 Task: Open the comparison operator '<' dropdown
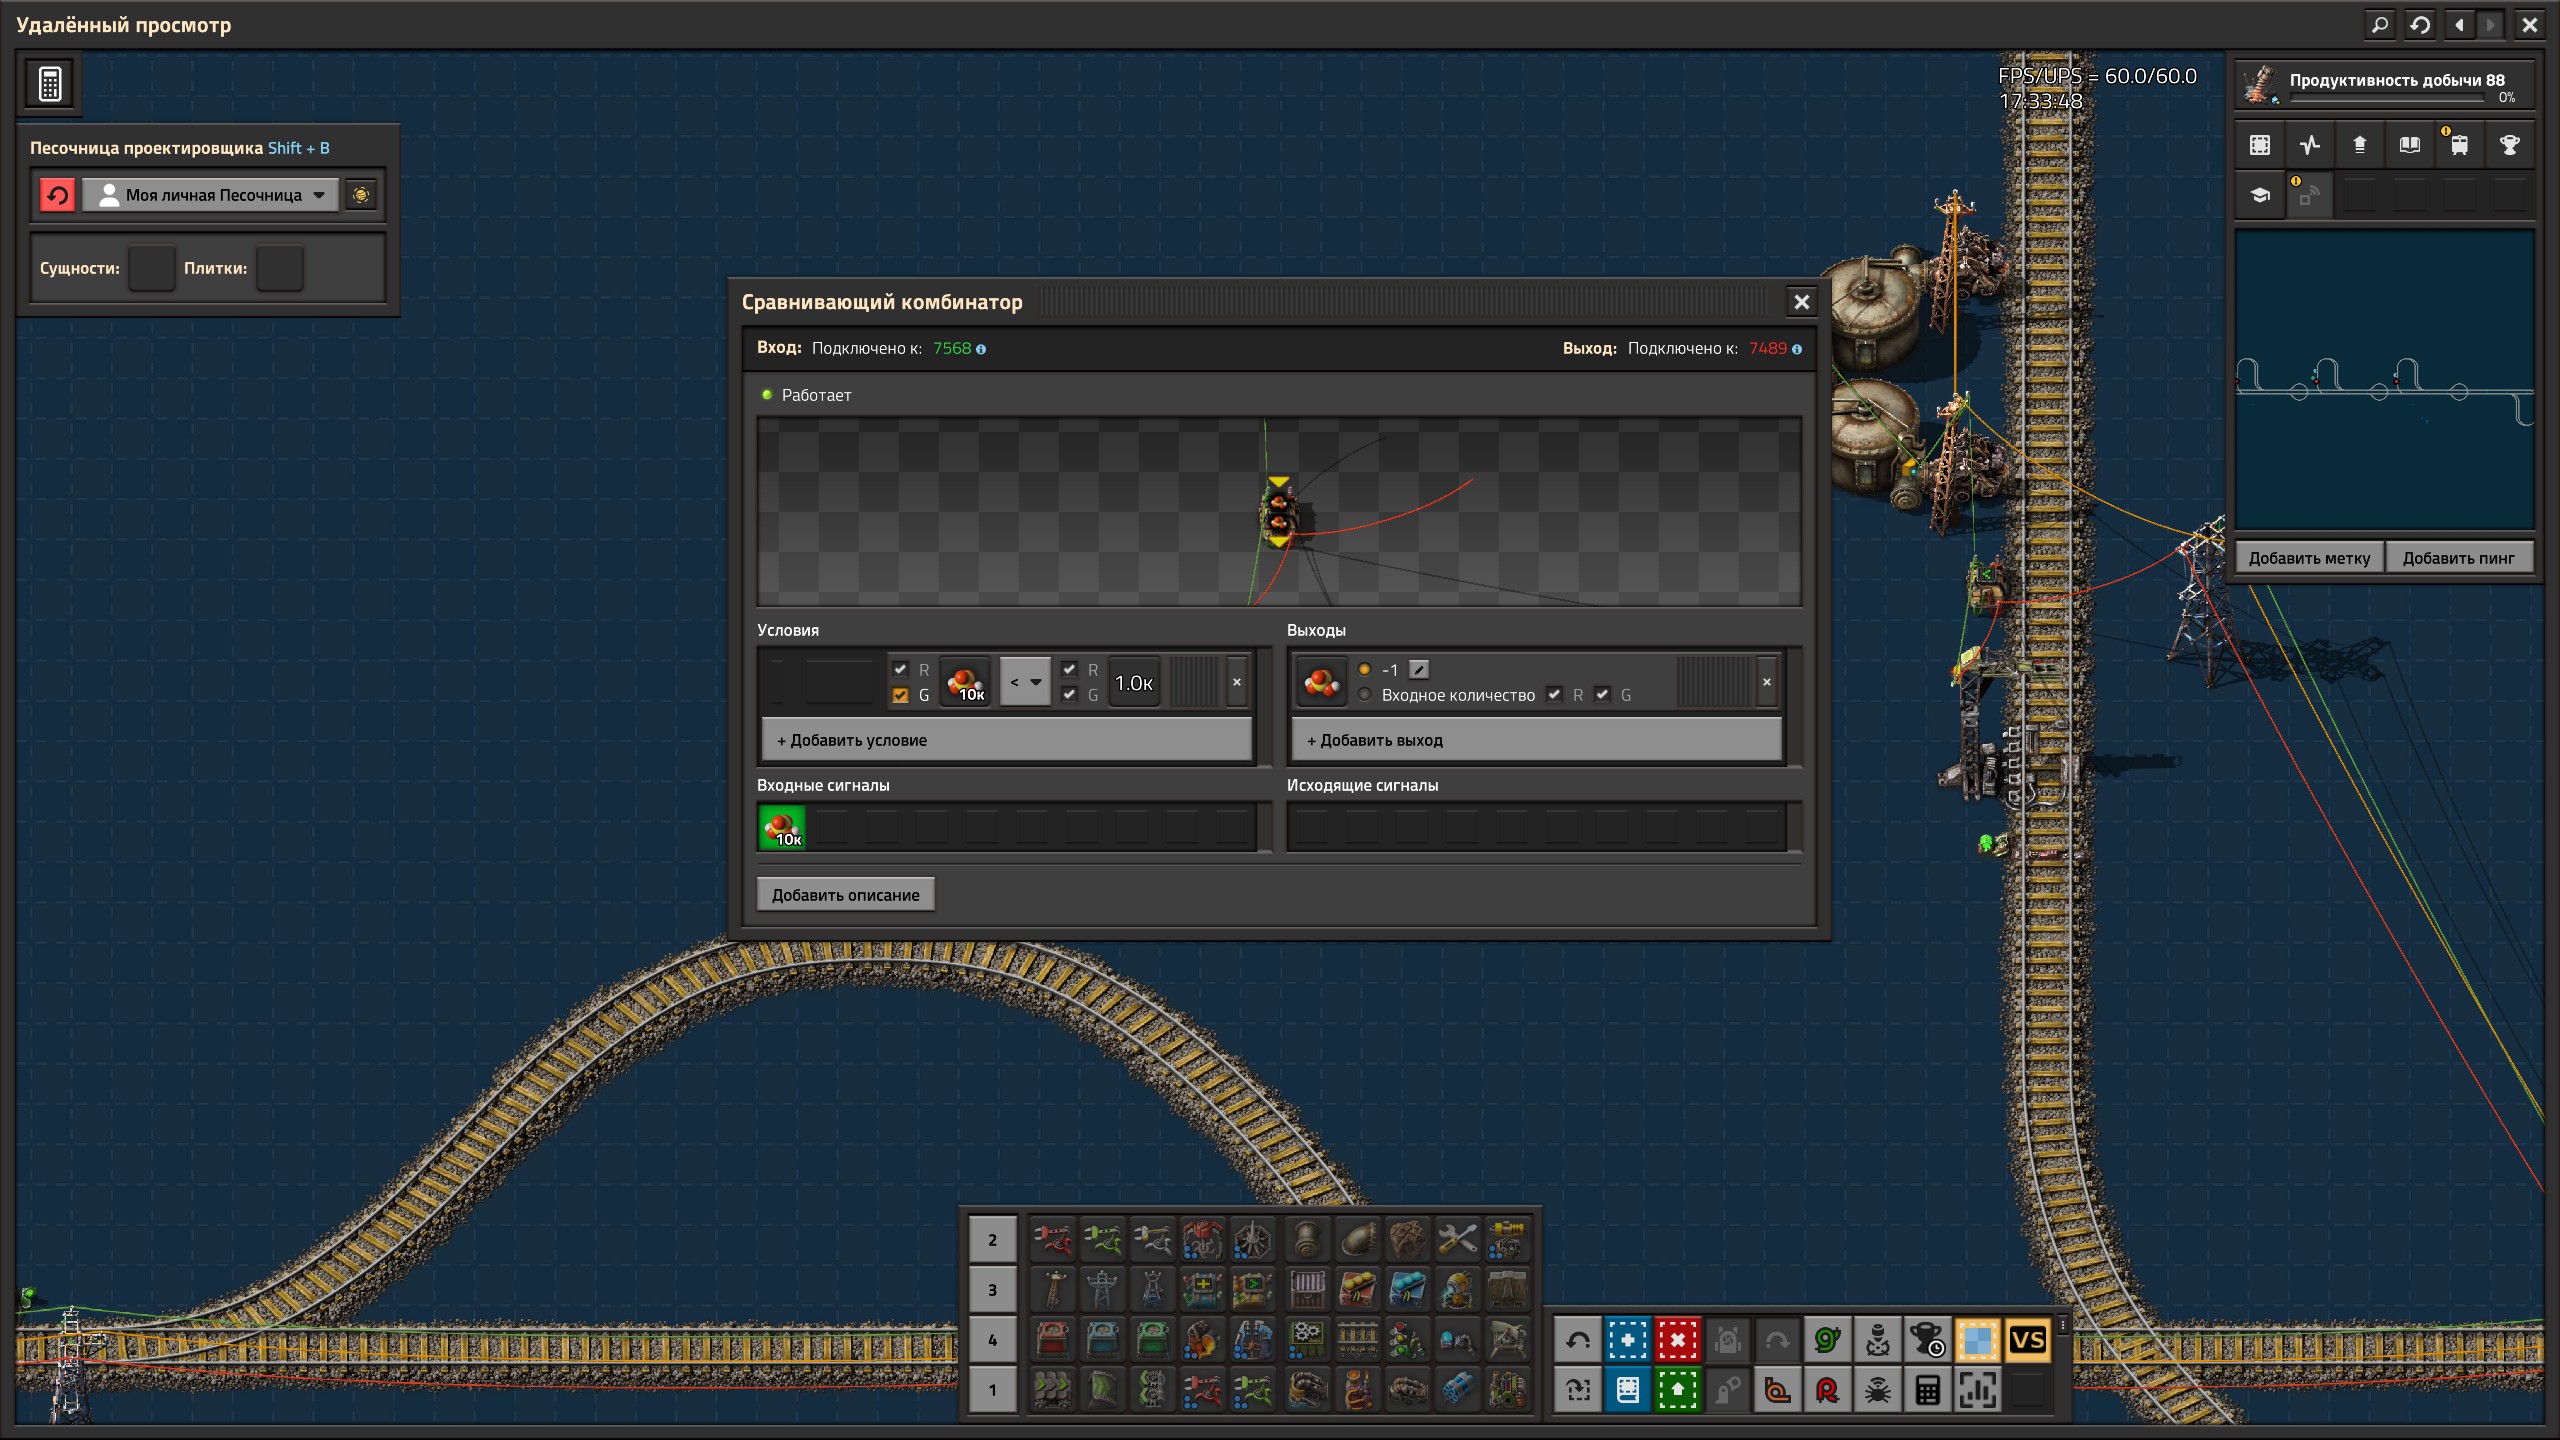(x=1025, y=682)
